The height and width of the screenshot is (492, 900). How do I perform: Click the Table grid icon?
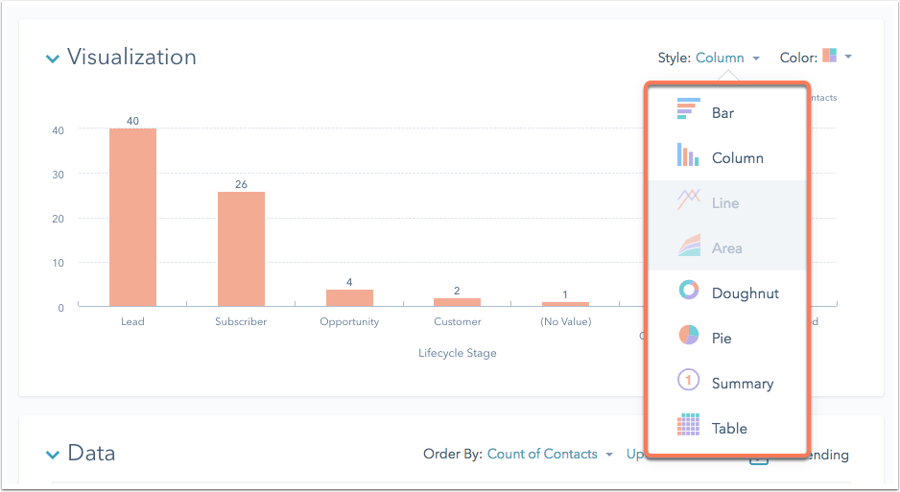(688, 427)
